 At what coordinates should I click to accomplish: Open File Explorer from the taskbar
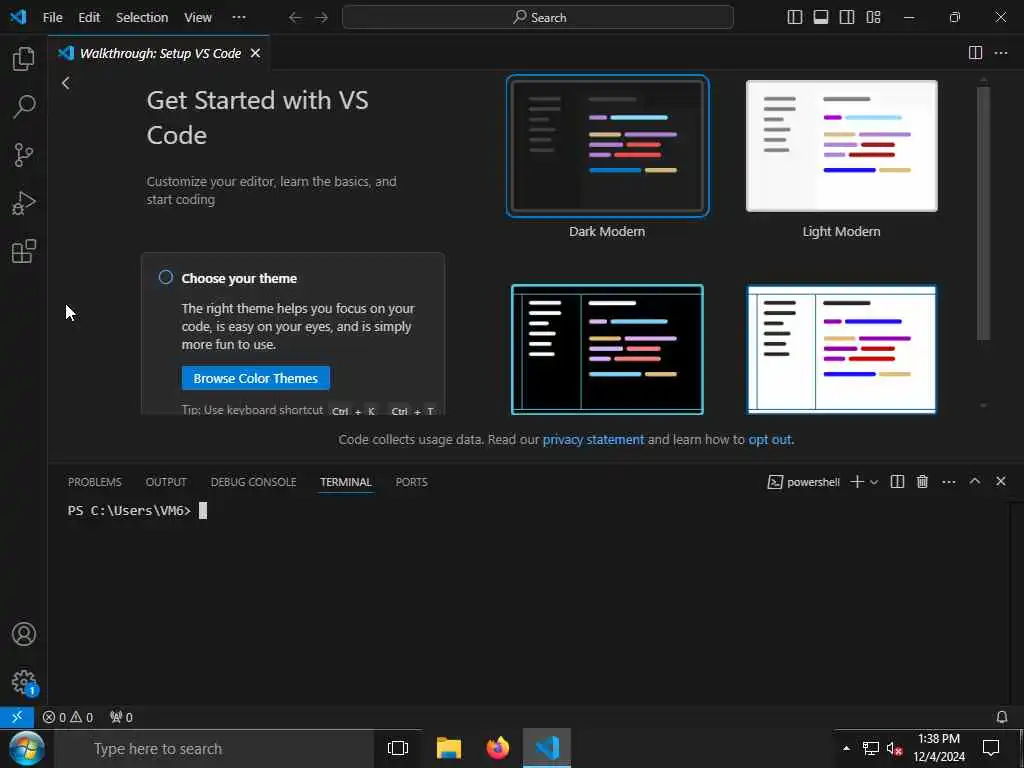click(449, 748)
